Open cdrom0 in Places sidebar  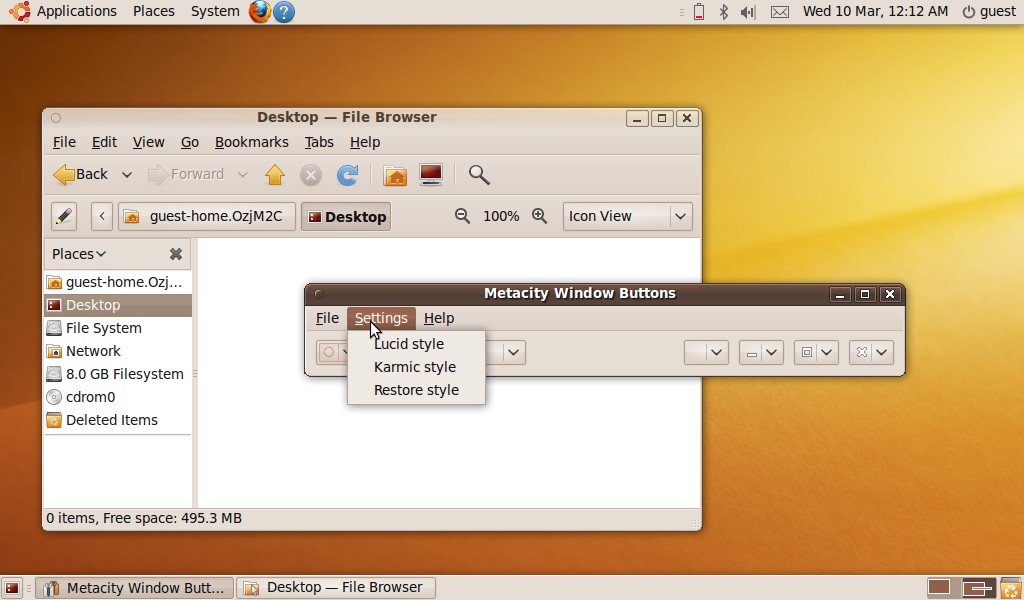pos(118,397)
